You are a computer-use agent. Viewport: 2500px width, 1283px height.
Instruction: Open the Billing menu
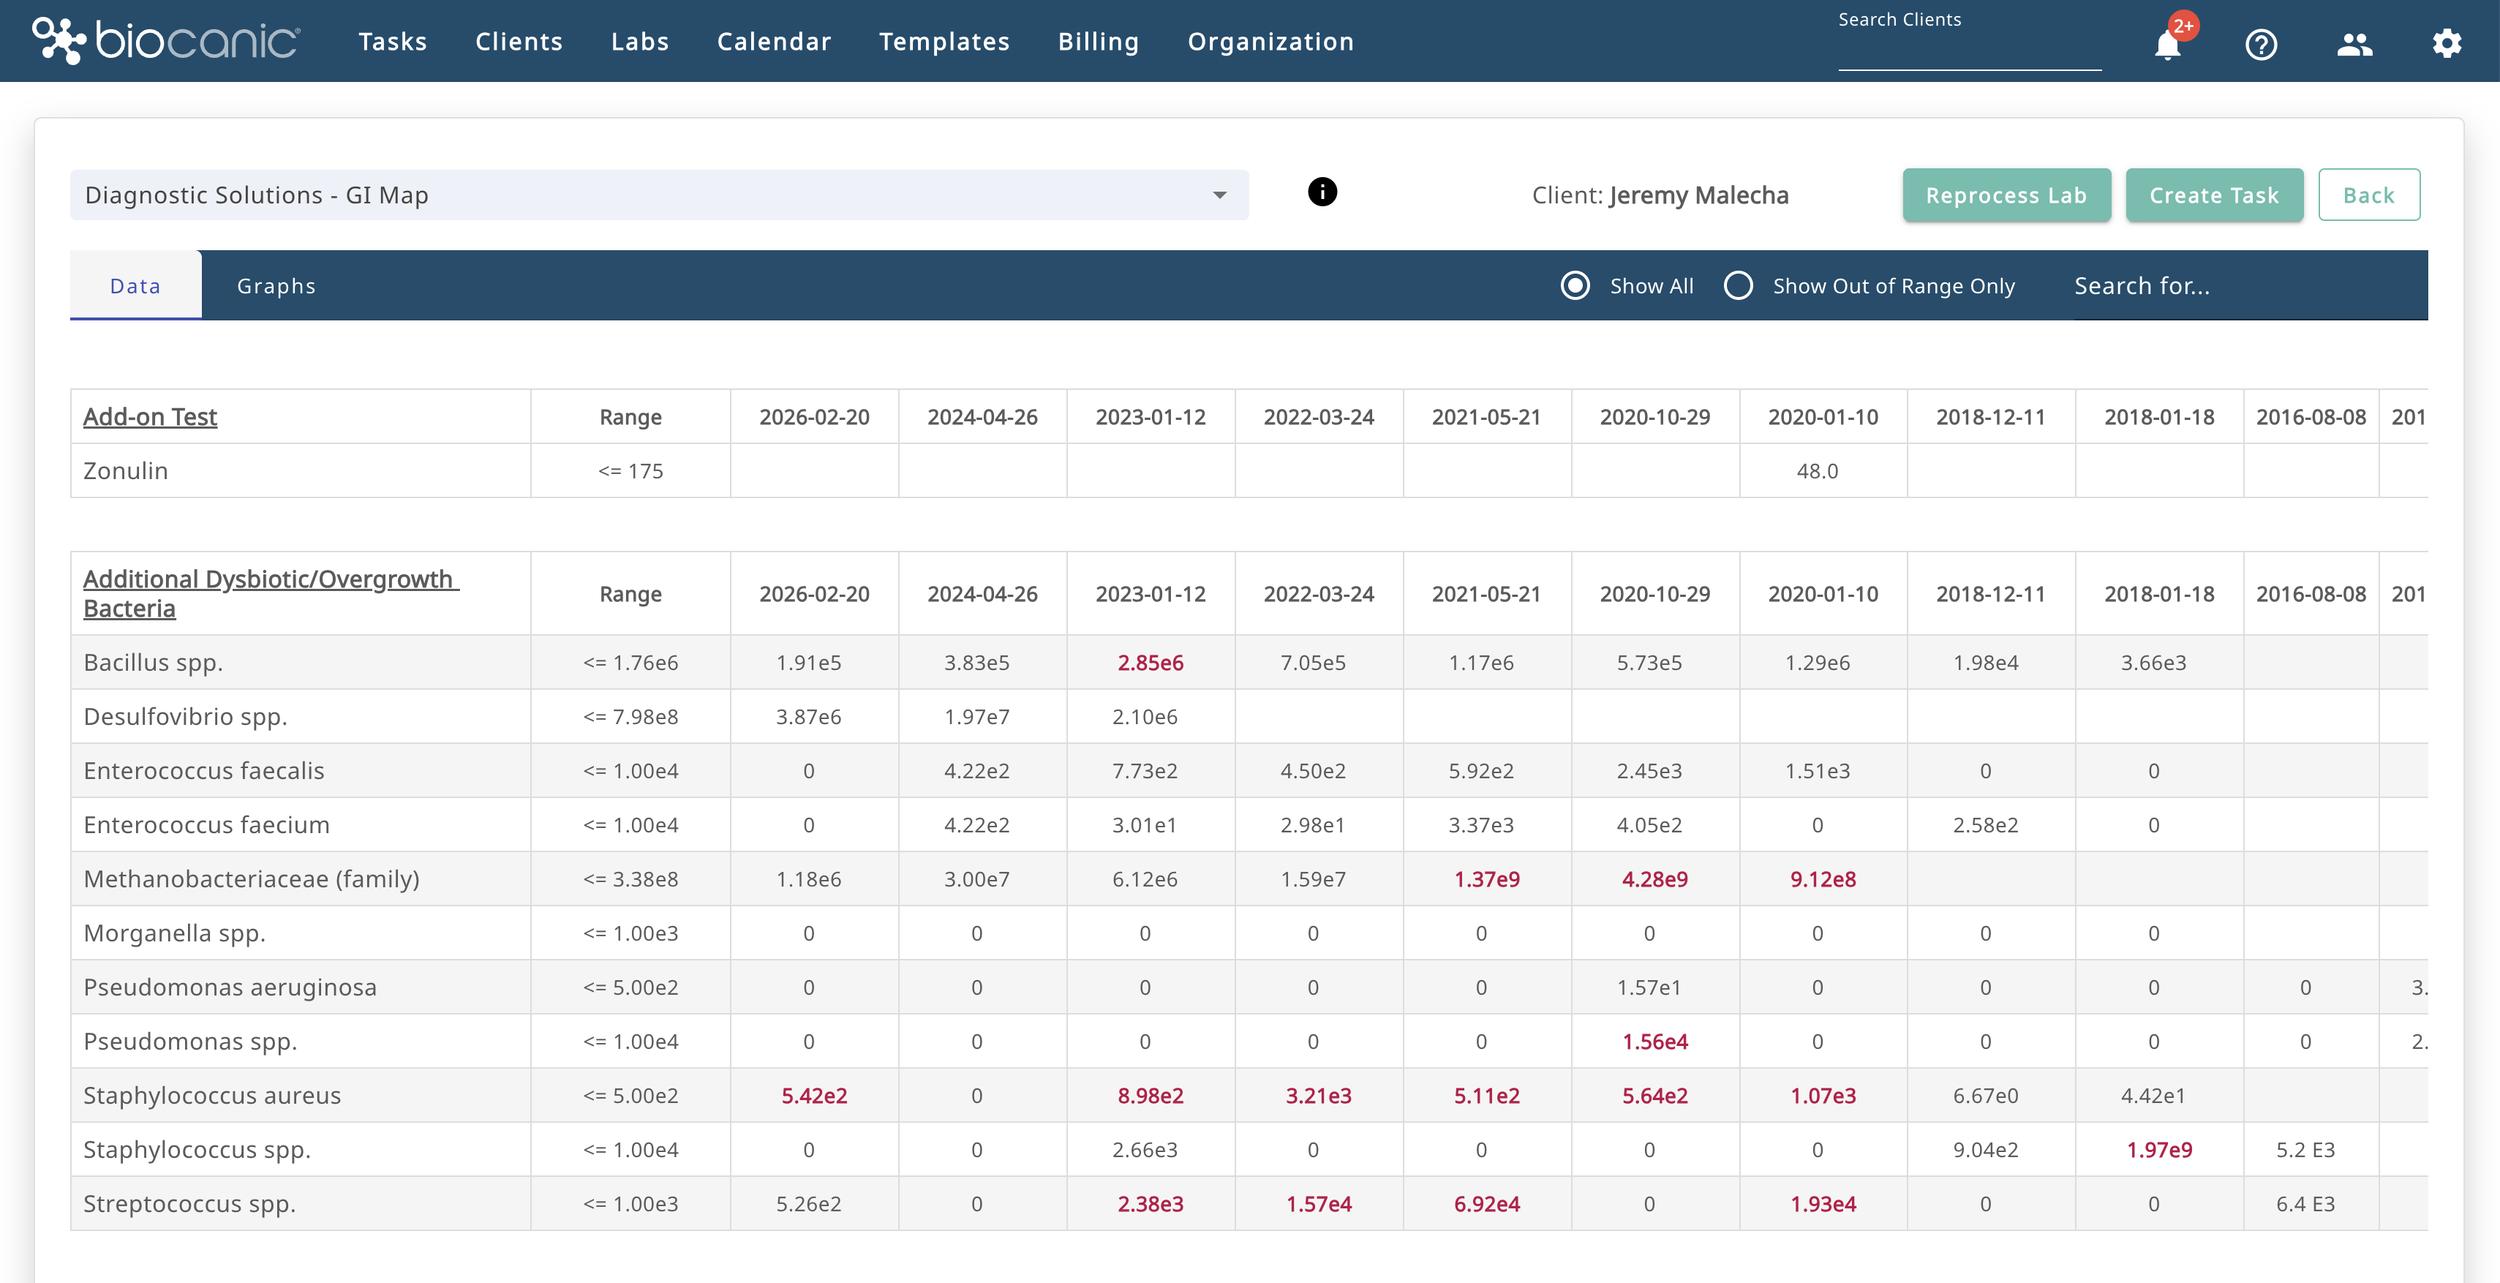1099,42
